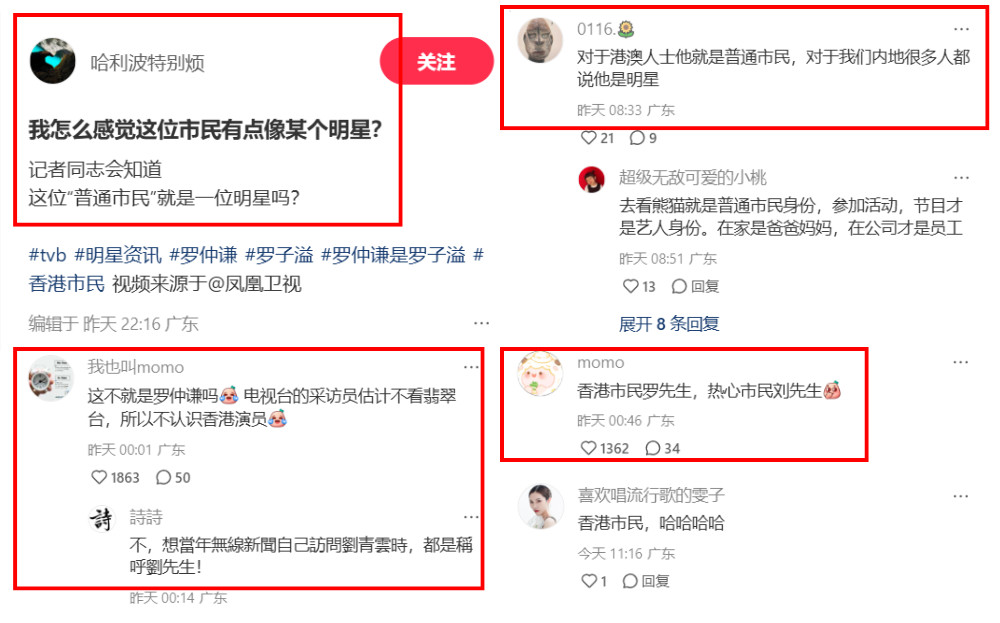Like 我也叫momo comment with 1863 likes

(115, 478)
